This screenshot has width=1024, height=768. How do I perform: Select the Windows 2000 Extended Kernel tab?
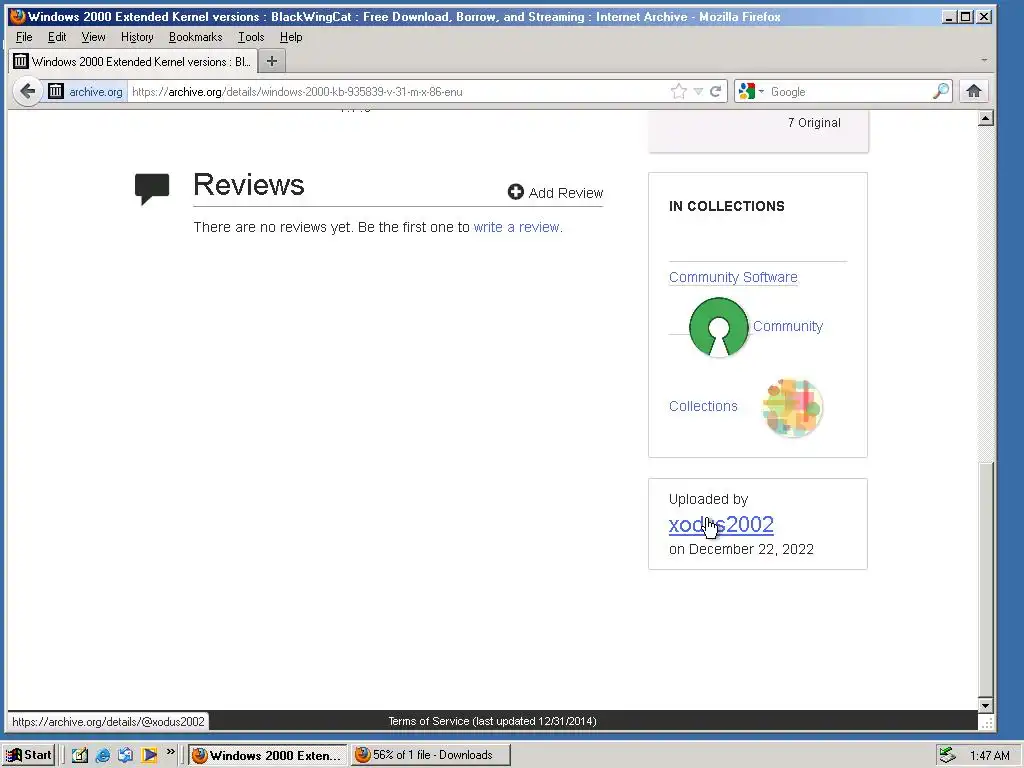133,61
